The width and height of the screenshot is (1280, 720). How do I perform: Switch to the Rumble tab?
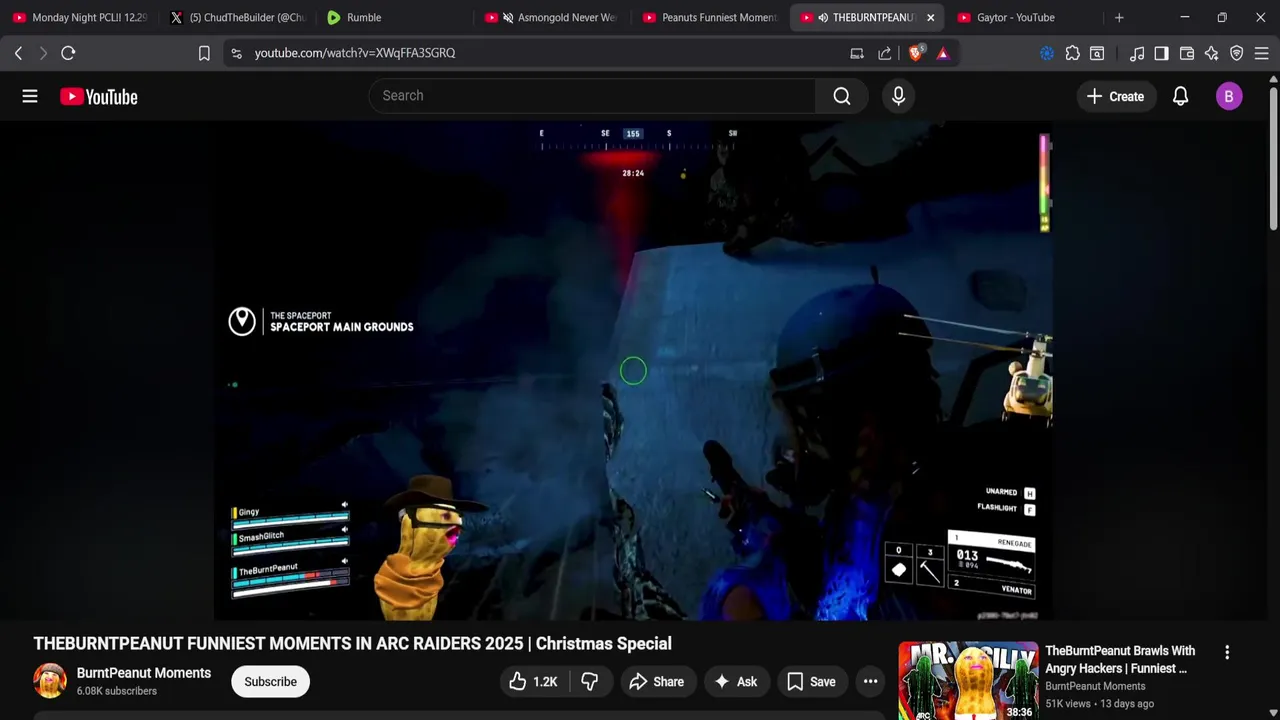pyautogui.click(x=395, y=17)
